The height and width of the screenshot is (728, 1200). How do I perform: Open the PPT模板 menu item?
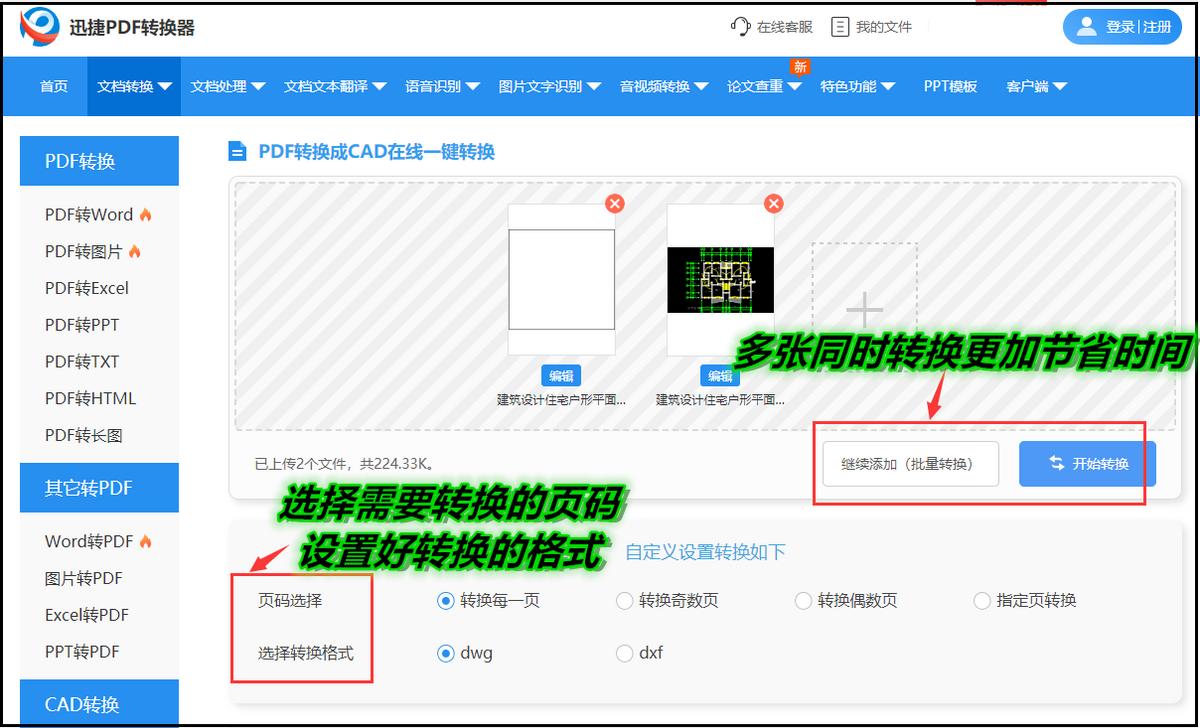949,86
